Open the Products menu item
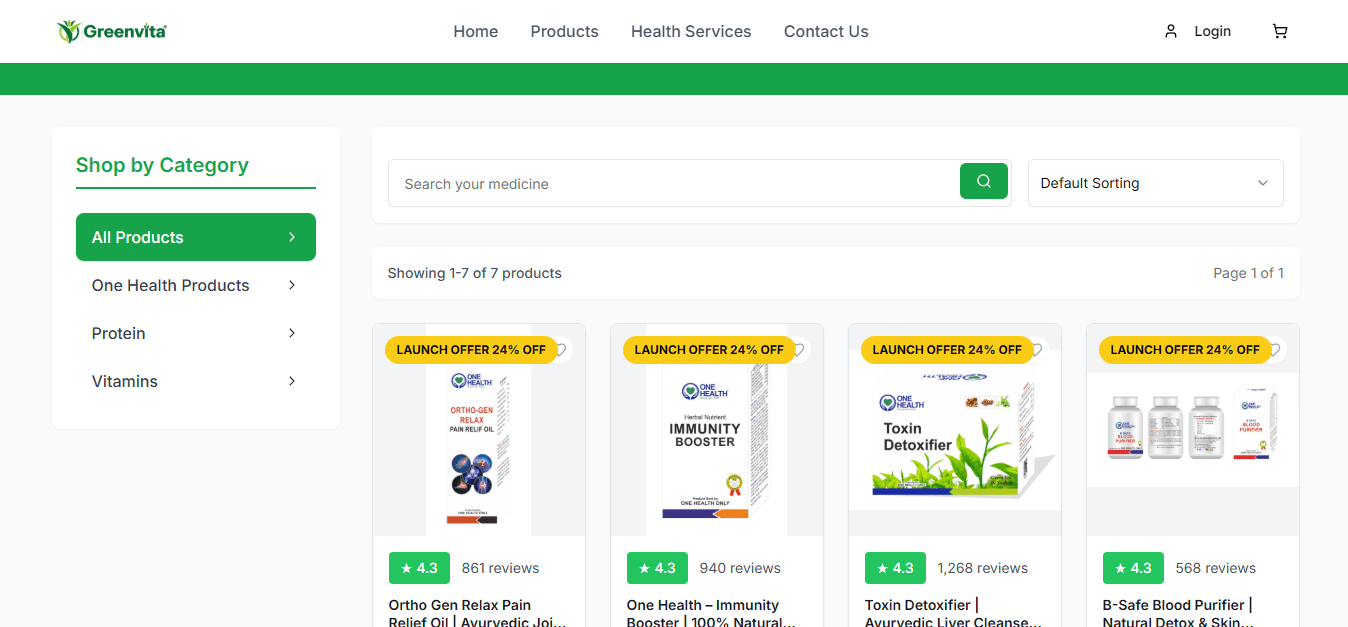The width and height of the screenshot is (1348, 627). point(564,31)
